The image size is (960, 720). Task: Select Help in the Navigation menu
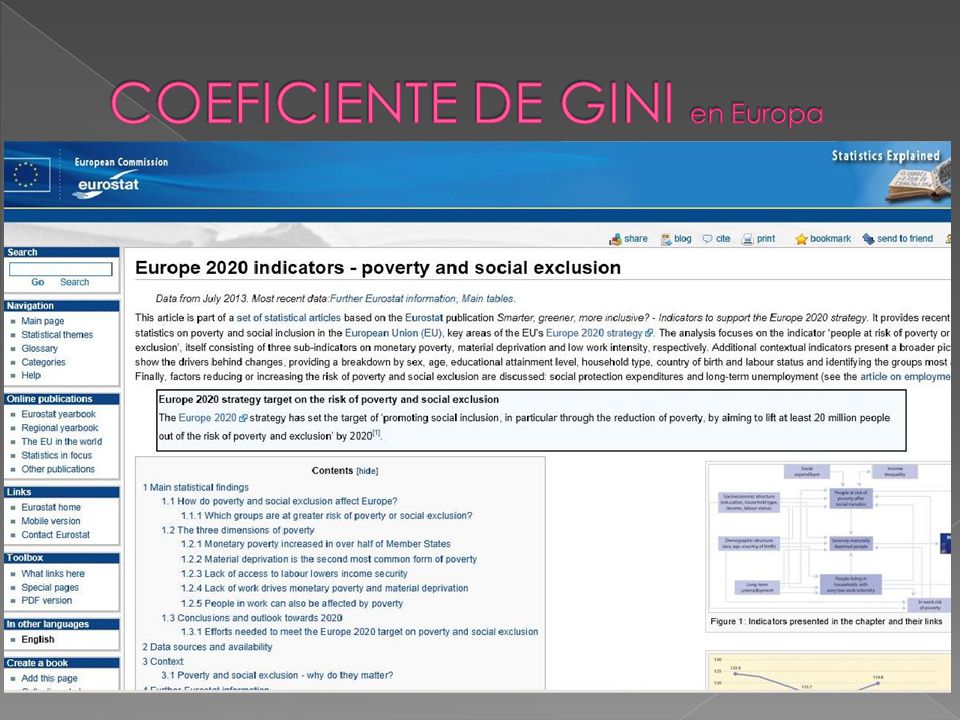pyautogui.click(x=31, y=375)
